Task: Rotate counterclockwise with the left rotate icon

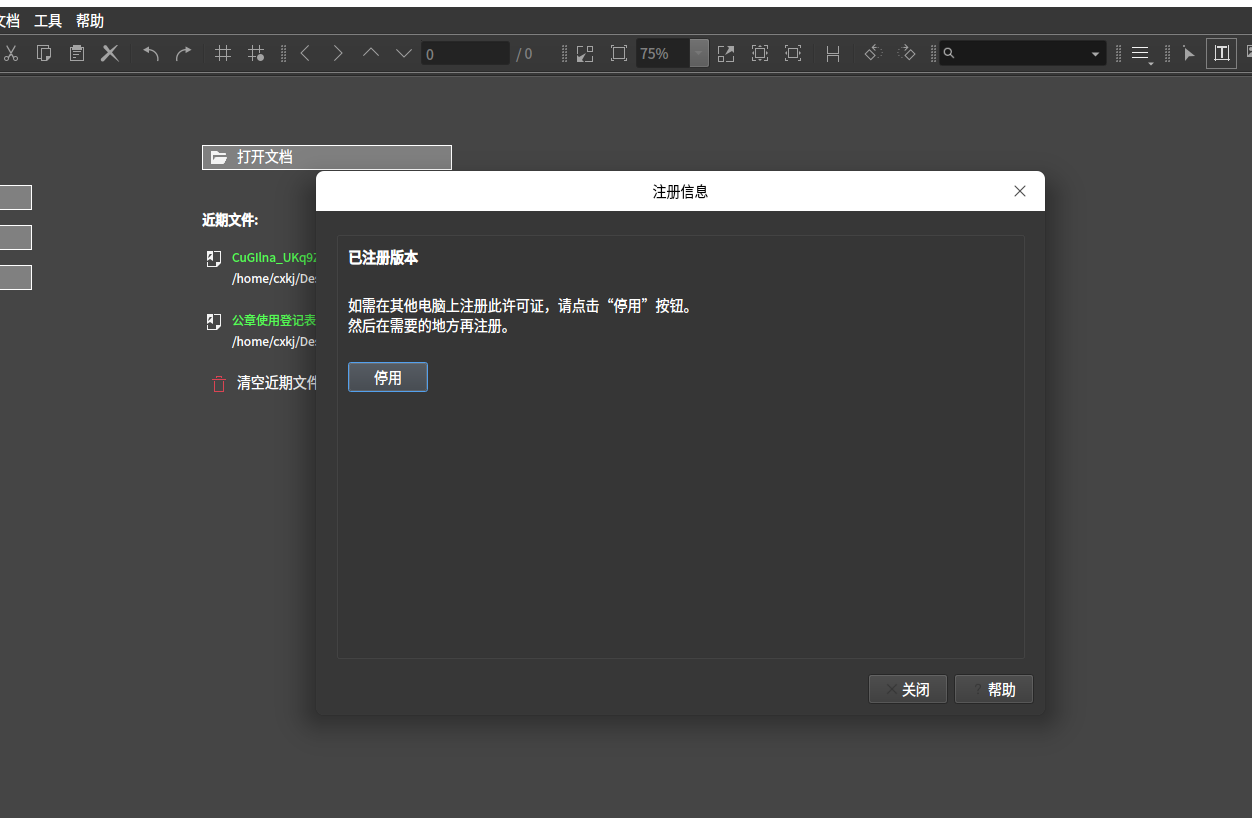Action: pyautogui.click(x=873, y=54)
